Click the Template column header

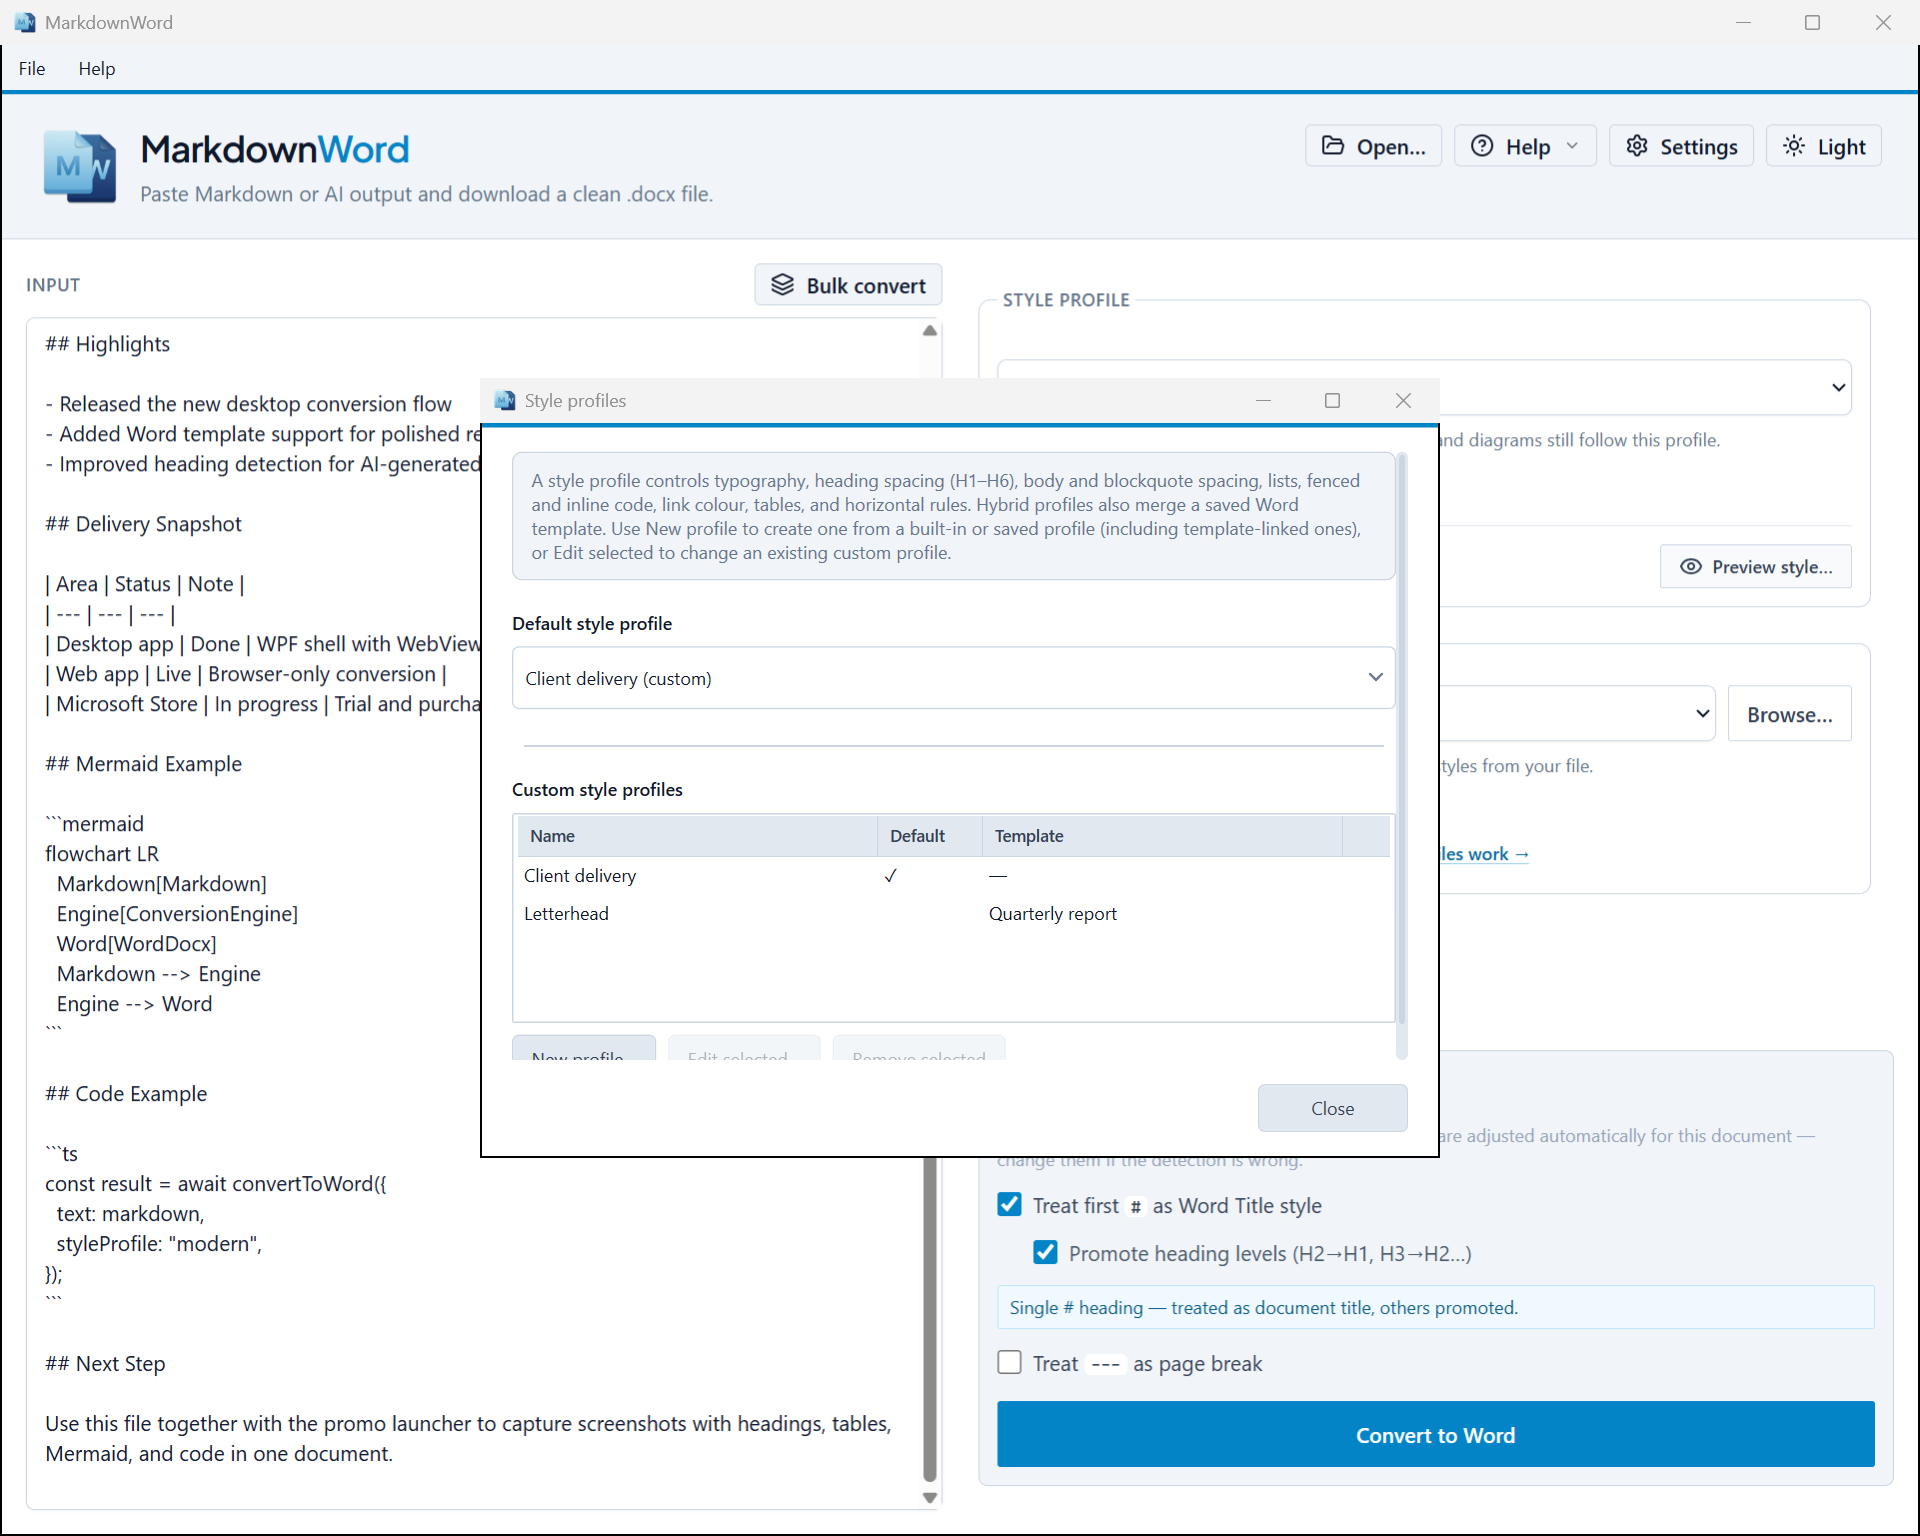[x=1162, y=836]
